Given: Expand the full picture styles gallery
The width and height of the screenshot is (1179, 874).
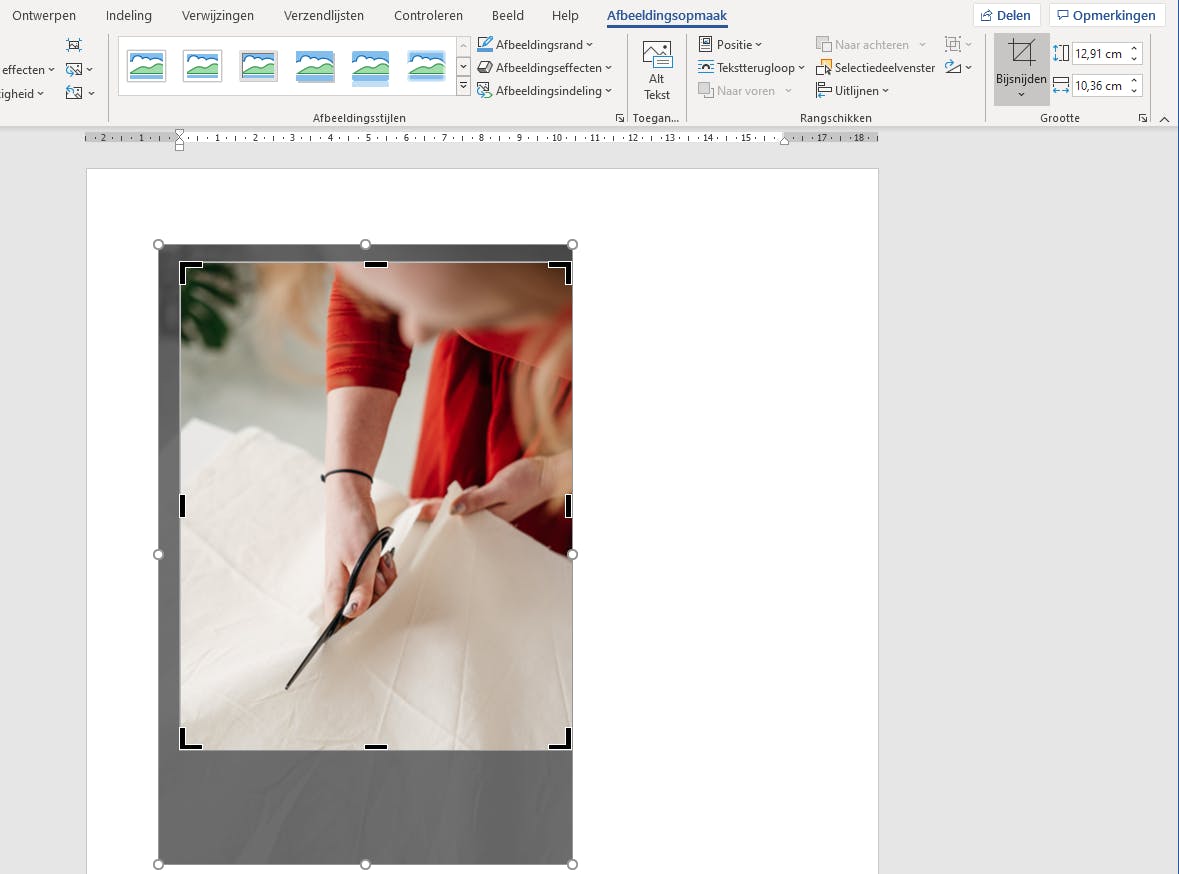Looking at the screenshot, I should point(463,86).
